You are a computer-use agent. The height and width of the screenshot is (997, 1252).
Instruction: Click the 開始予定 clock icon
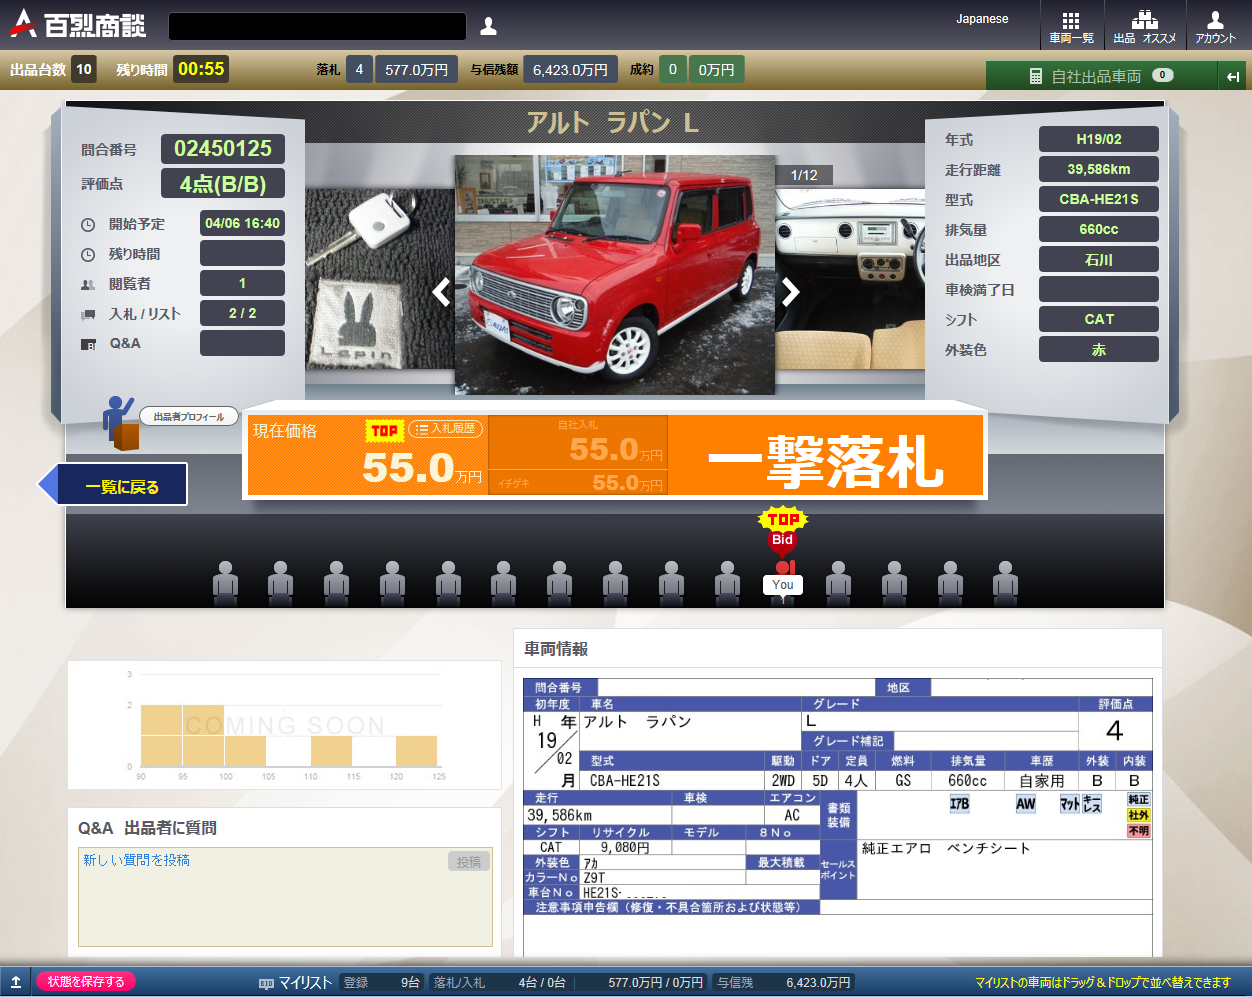coord(88,225)
